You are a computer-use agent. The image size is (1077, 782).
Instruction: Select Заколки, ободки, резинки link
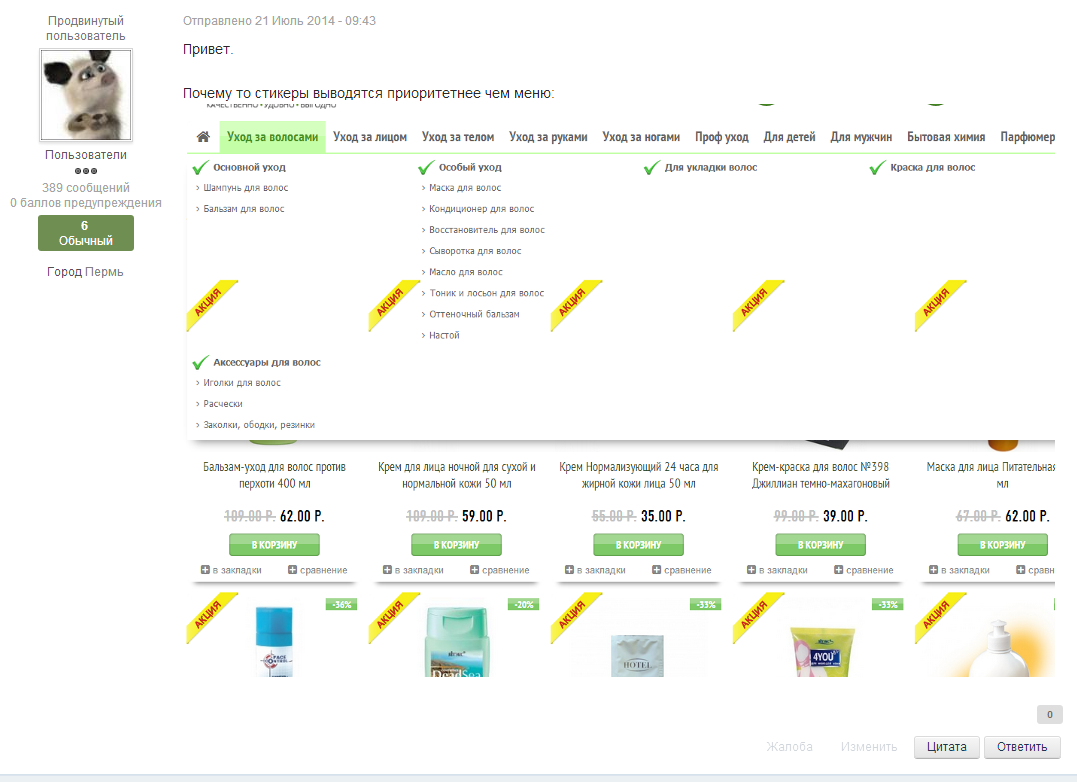[259, 425]
